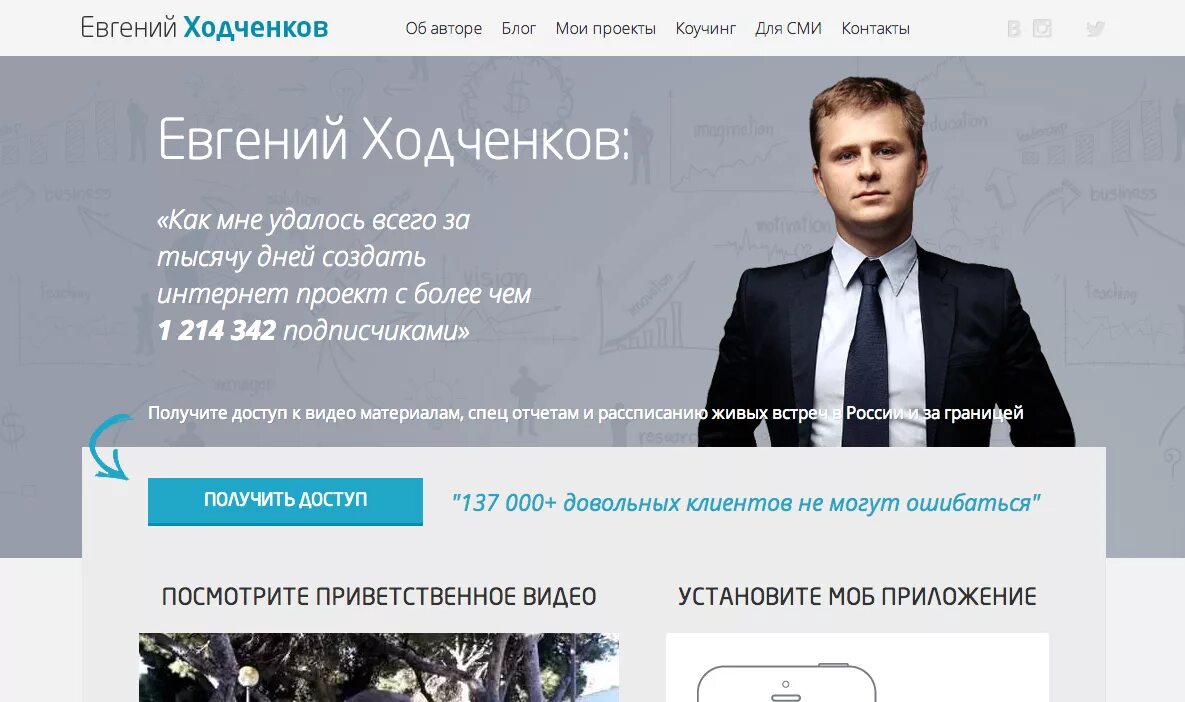This screenshot has width=1185, height=702.
Task: Click the ПОЛУЧИТЬ ДОСТУП button
Action: tap(285, 501)
